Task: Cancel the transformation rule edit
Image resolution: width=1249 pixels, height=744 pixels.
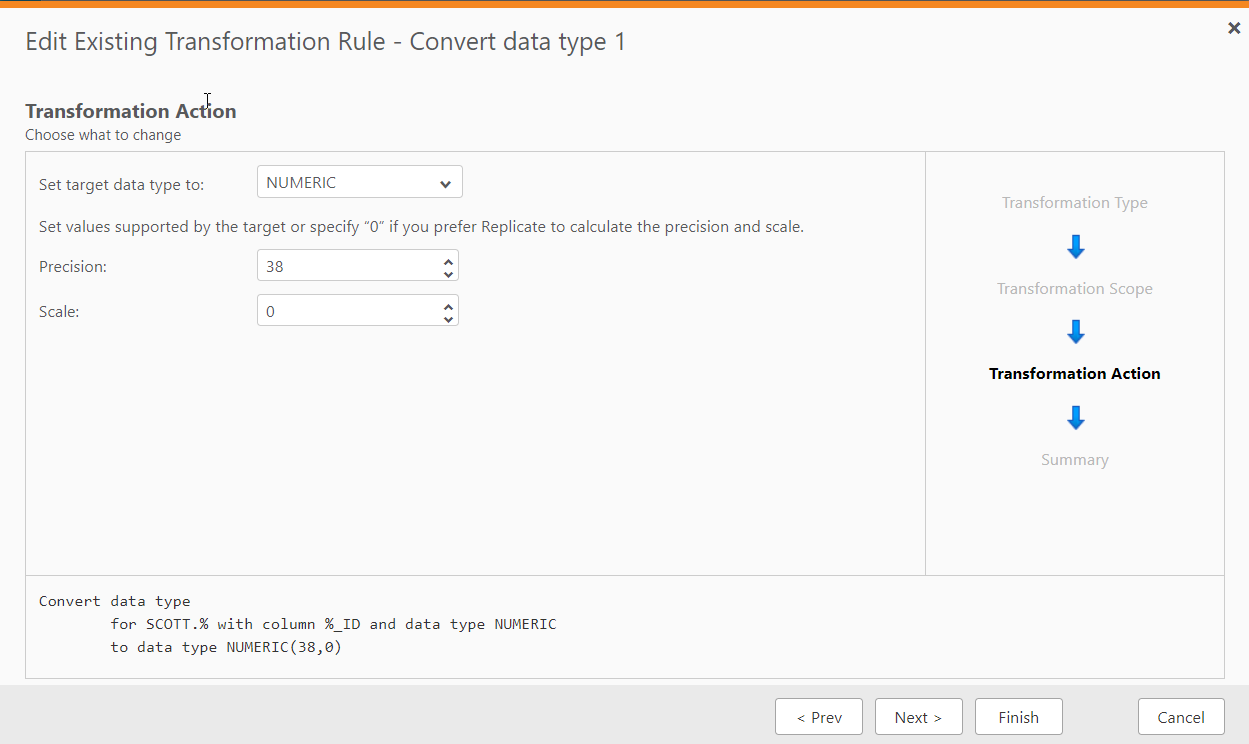Action: [x=1181, y=717]
